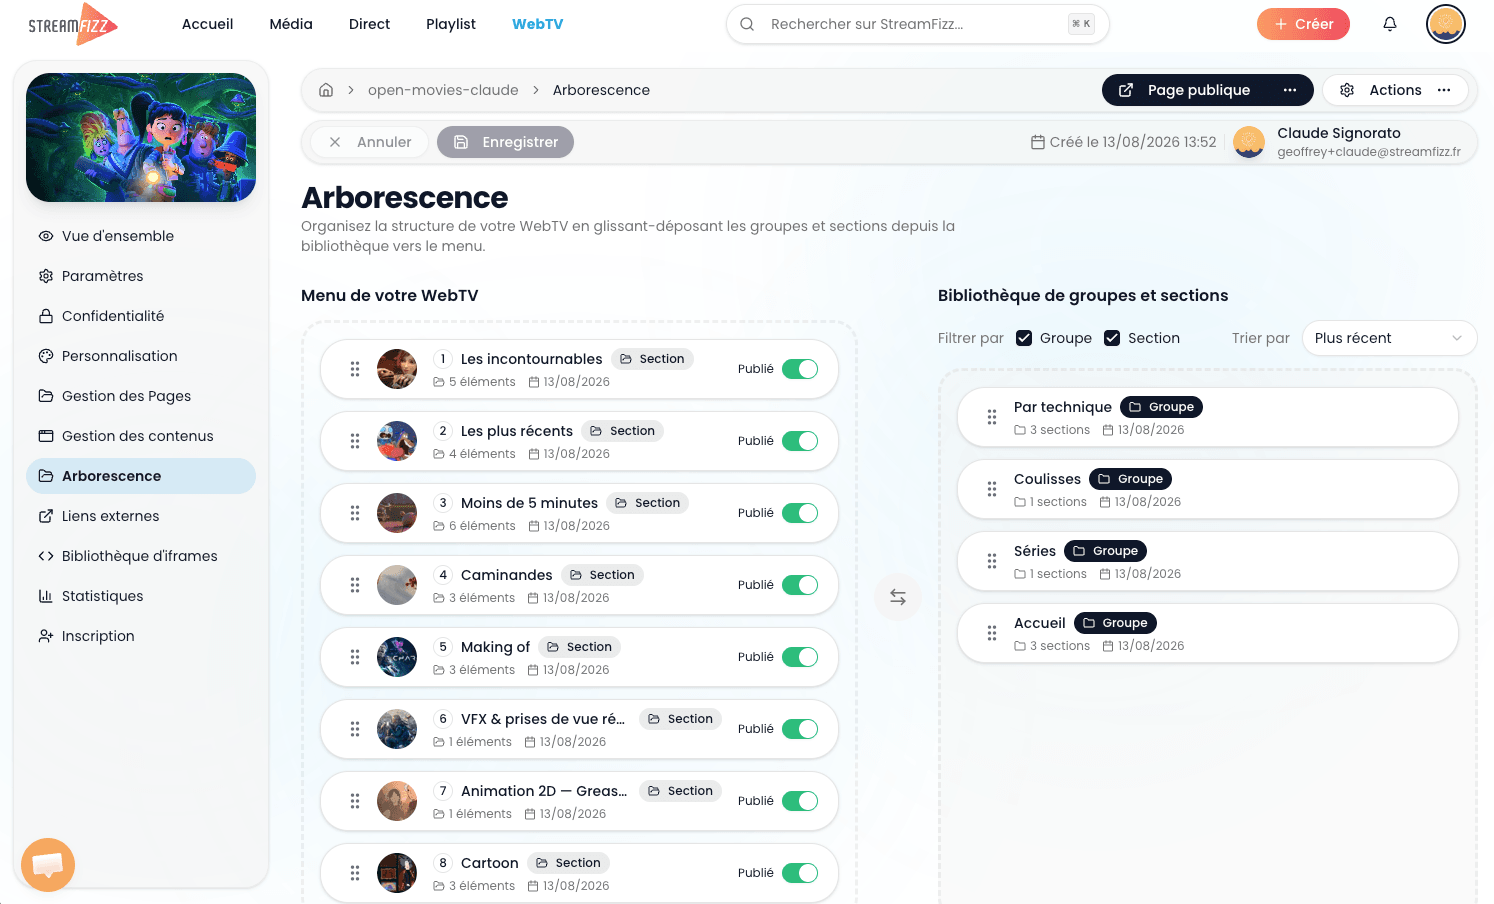Image resolution: width=1494 pixels, height=904 pixels.
Task: Grab drag handle of Par technique group
Action: coord(992,417)
